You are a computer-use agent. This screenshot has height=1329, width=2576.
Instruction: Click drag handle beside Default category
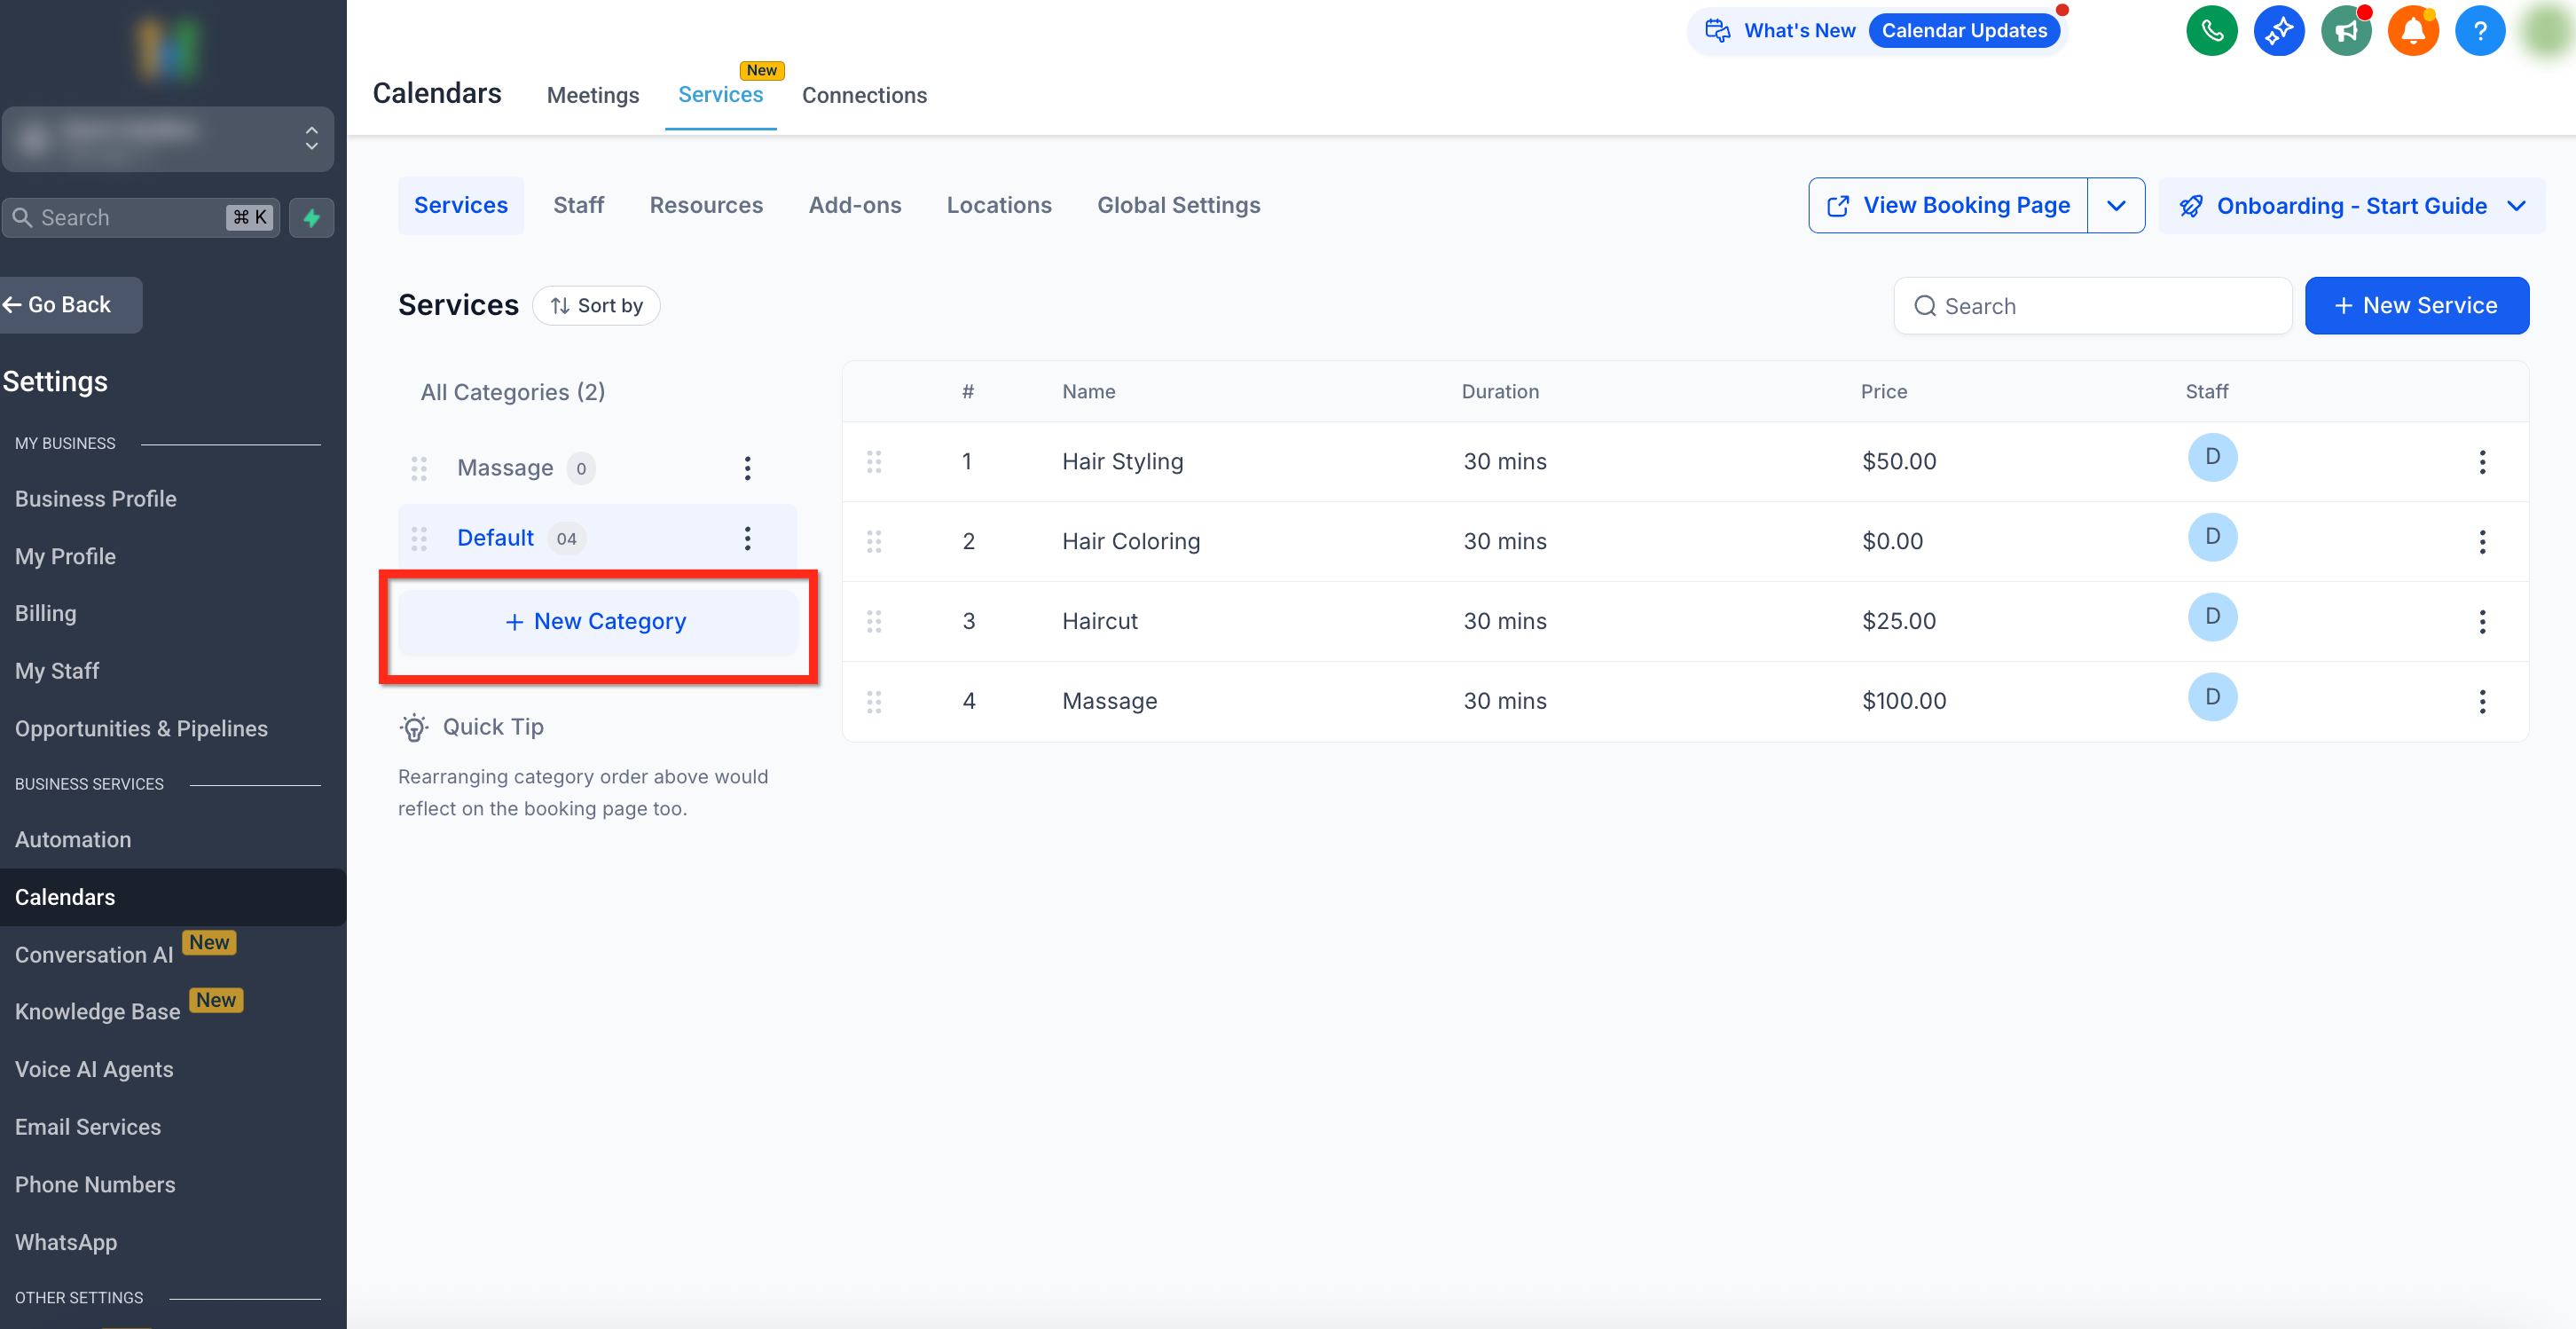tap(419, 538)
